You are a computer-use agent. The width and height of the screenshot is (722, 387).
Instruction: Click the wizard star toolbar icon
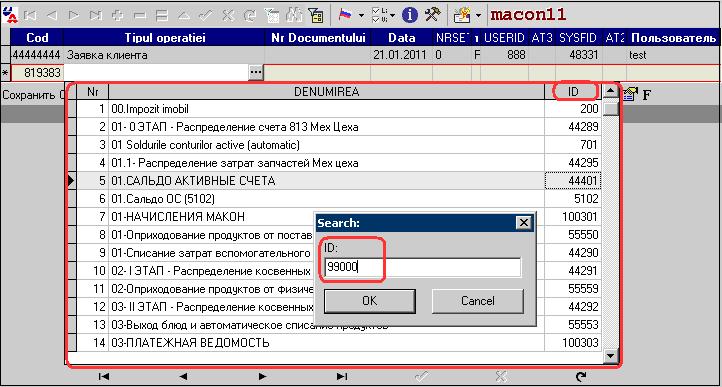[x=461, y=15]
